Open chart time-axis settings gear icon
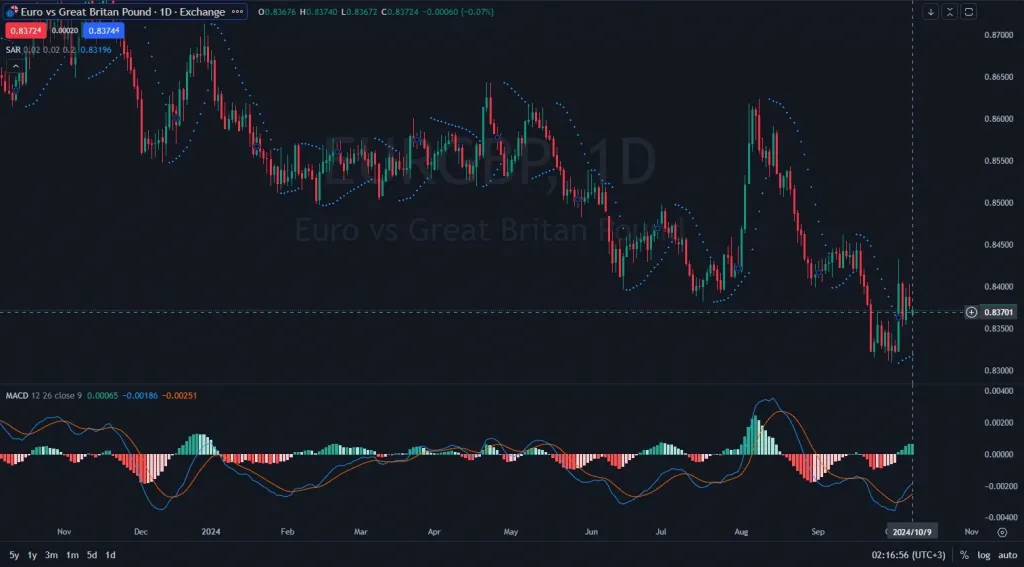The height and width of the screenshot is (567, 1024). pos(1002,532)
